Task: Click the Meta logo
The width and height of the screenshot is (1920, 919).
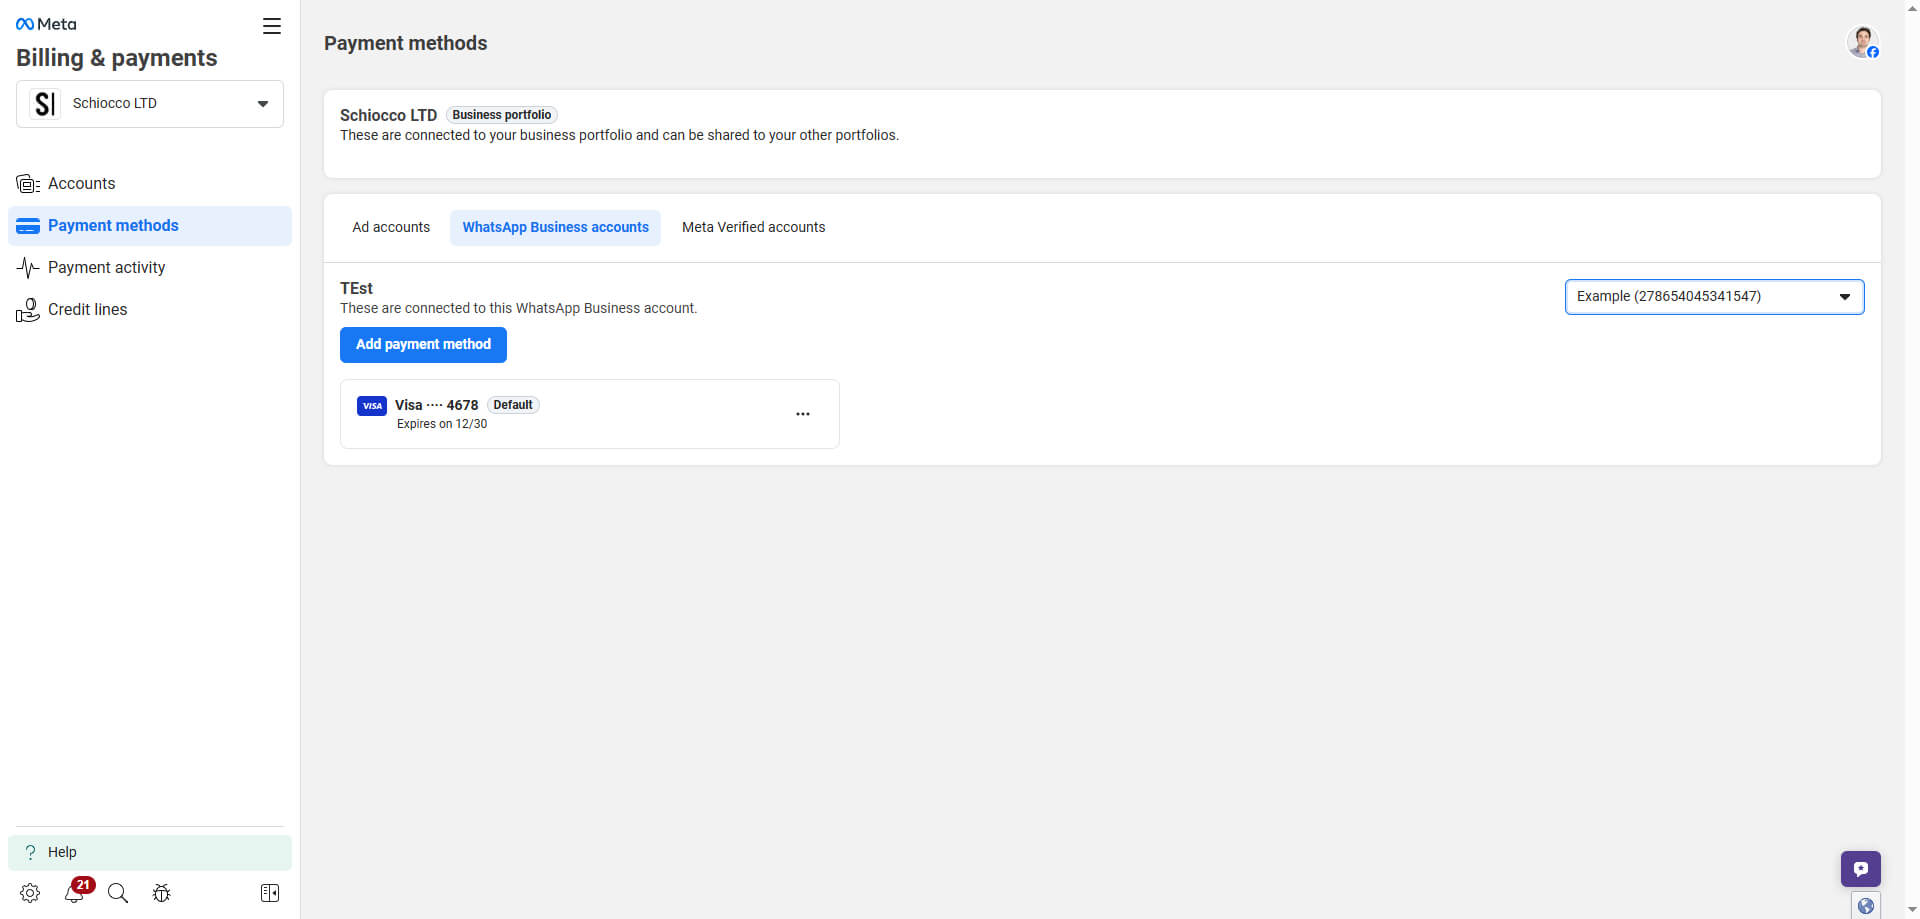Action: (46, 24)
